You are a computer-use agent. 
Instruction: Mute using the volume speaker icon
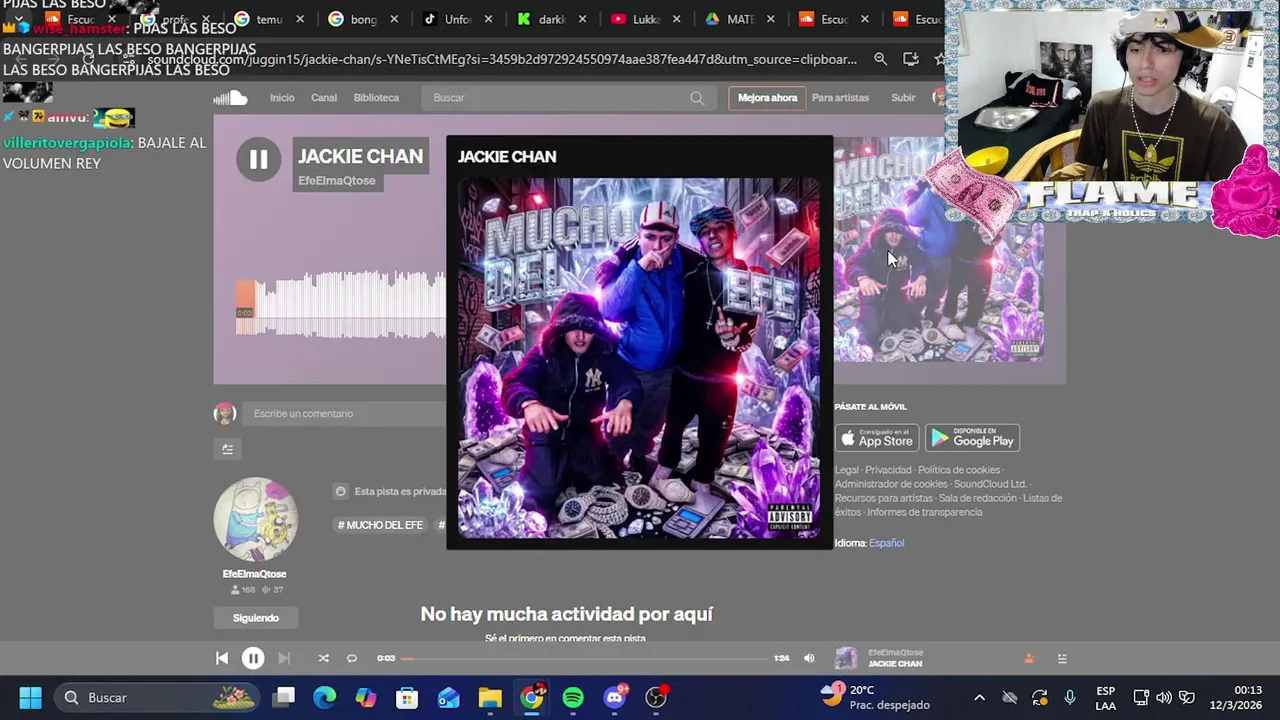(809, 658)
